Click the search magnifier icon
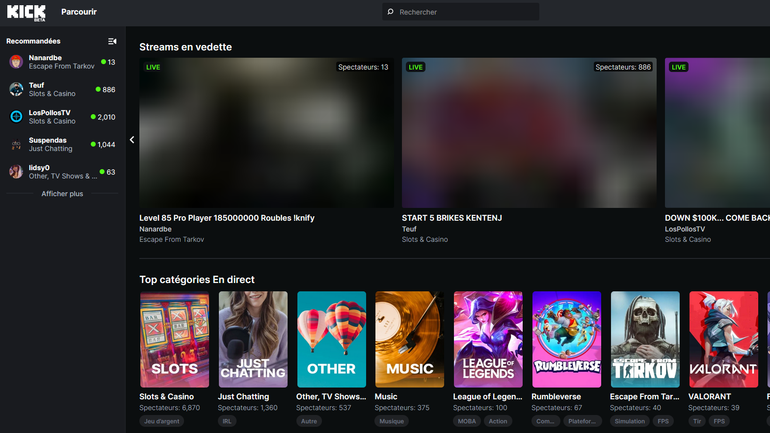 pyautogui.click(x=390, y=12)
